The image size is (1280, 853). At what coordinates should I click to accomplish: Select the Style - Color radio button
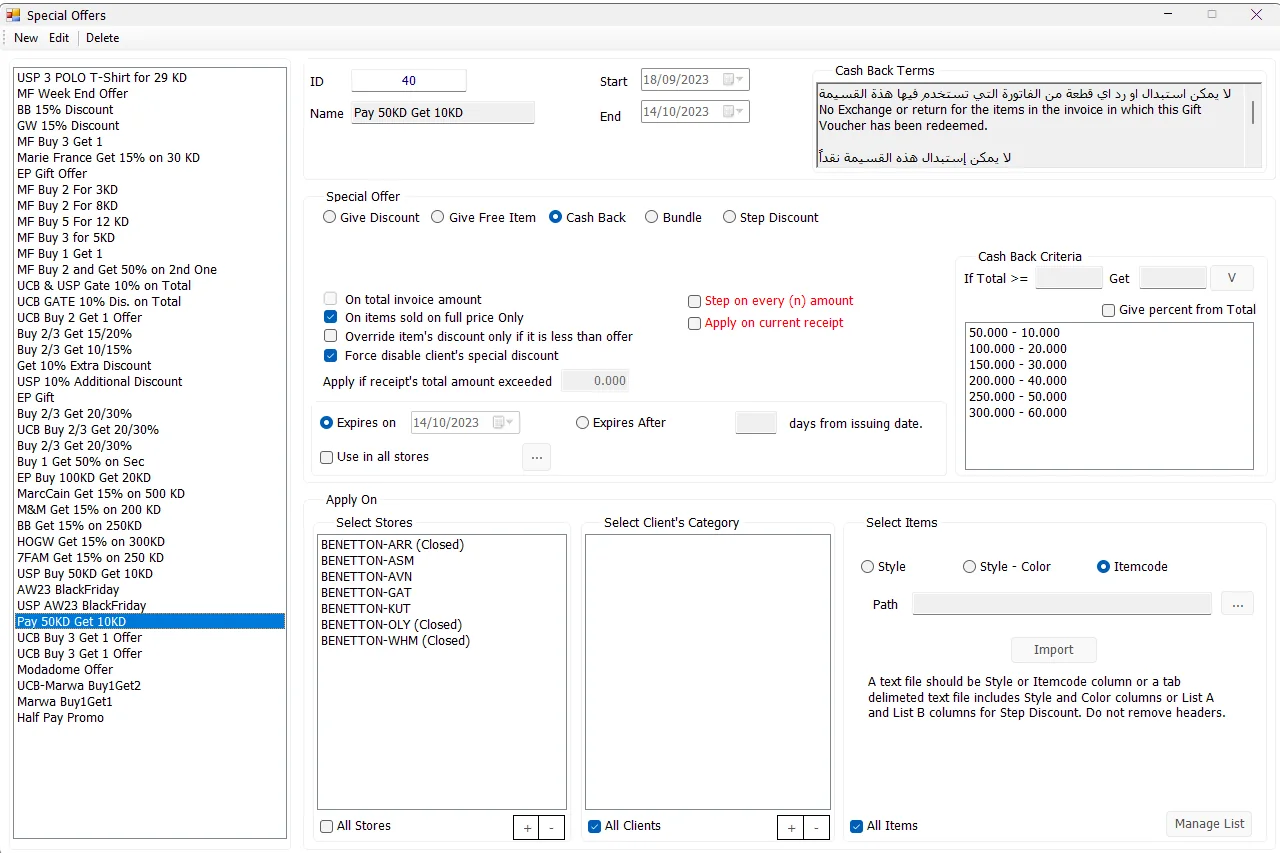coord(1006,567)
